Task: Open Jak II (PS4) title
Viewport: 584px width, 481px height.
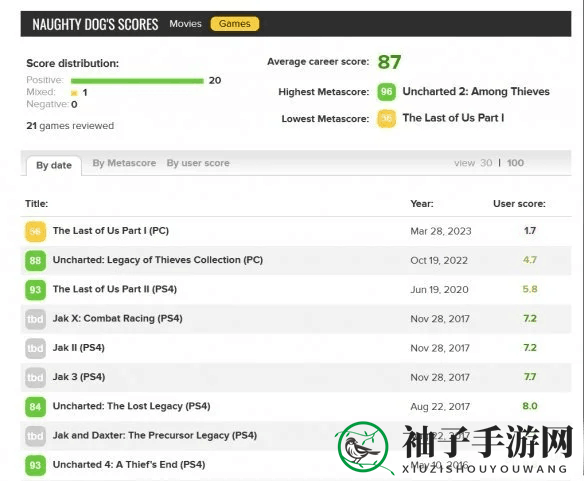Action: (79, 348)
